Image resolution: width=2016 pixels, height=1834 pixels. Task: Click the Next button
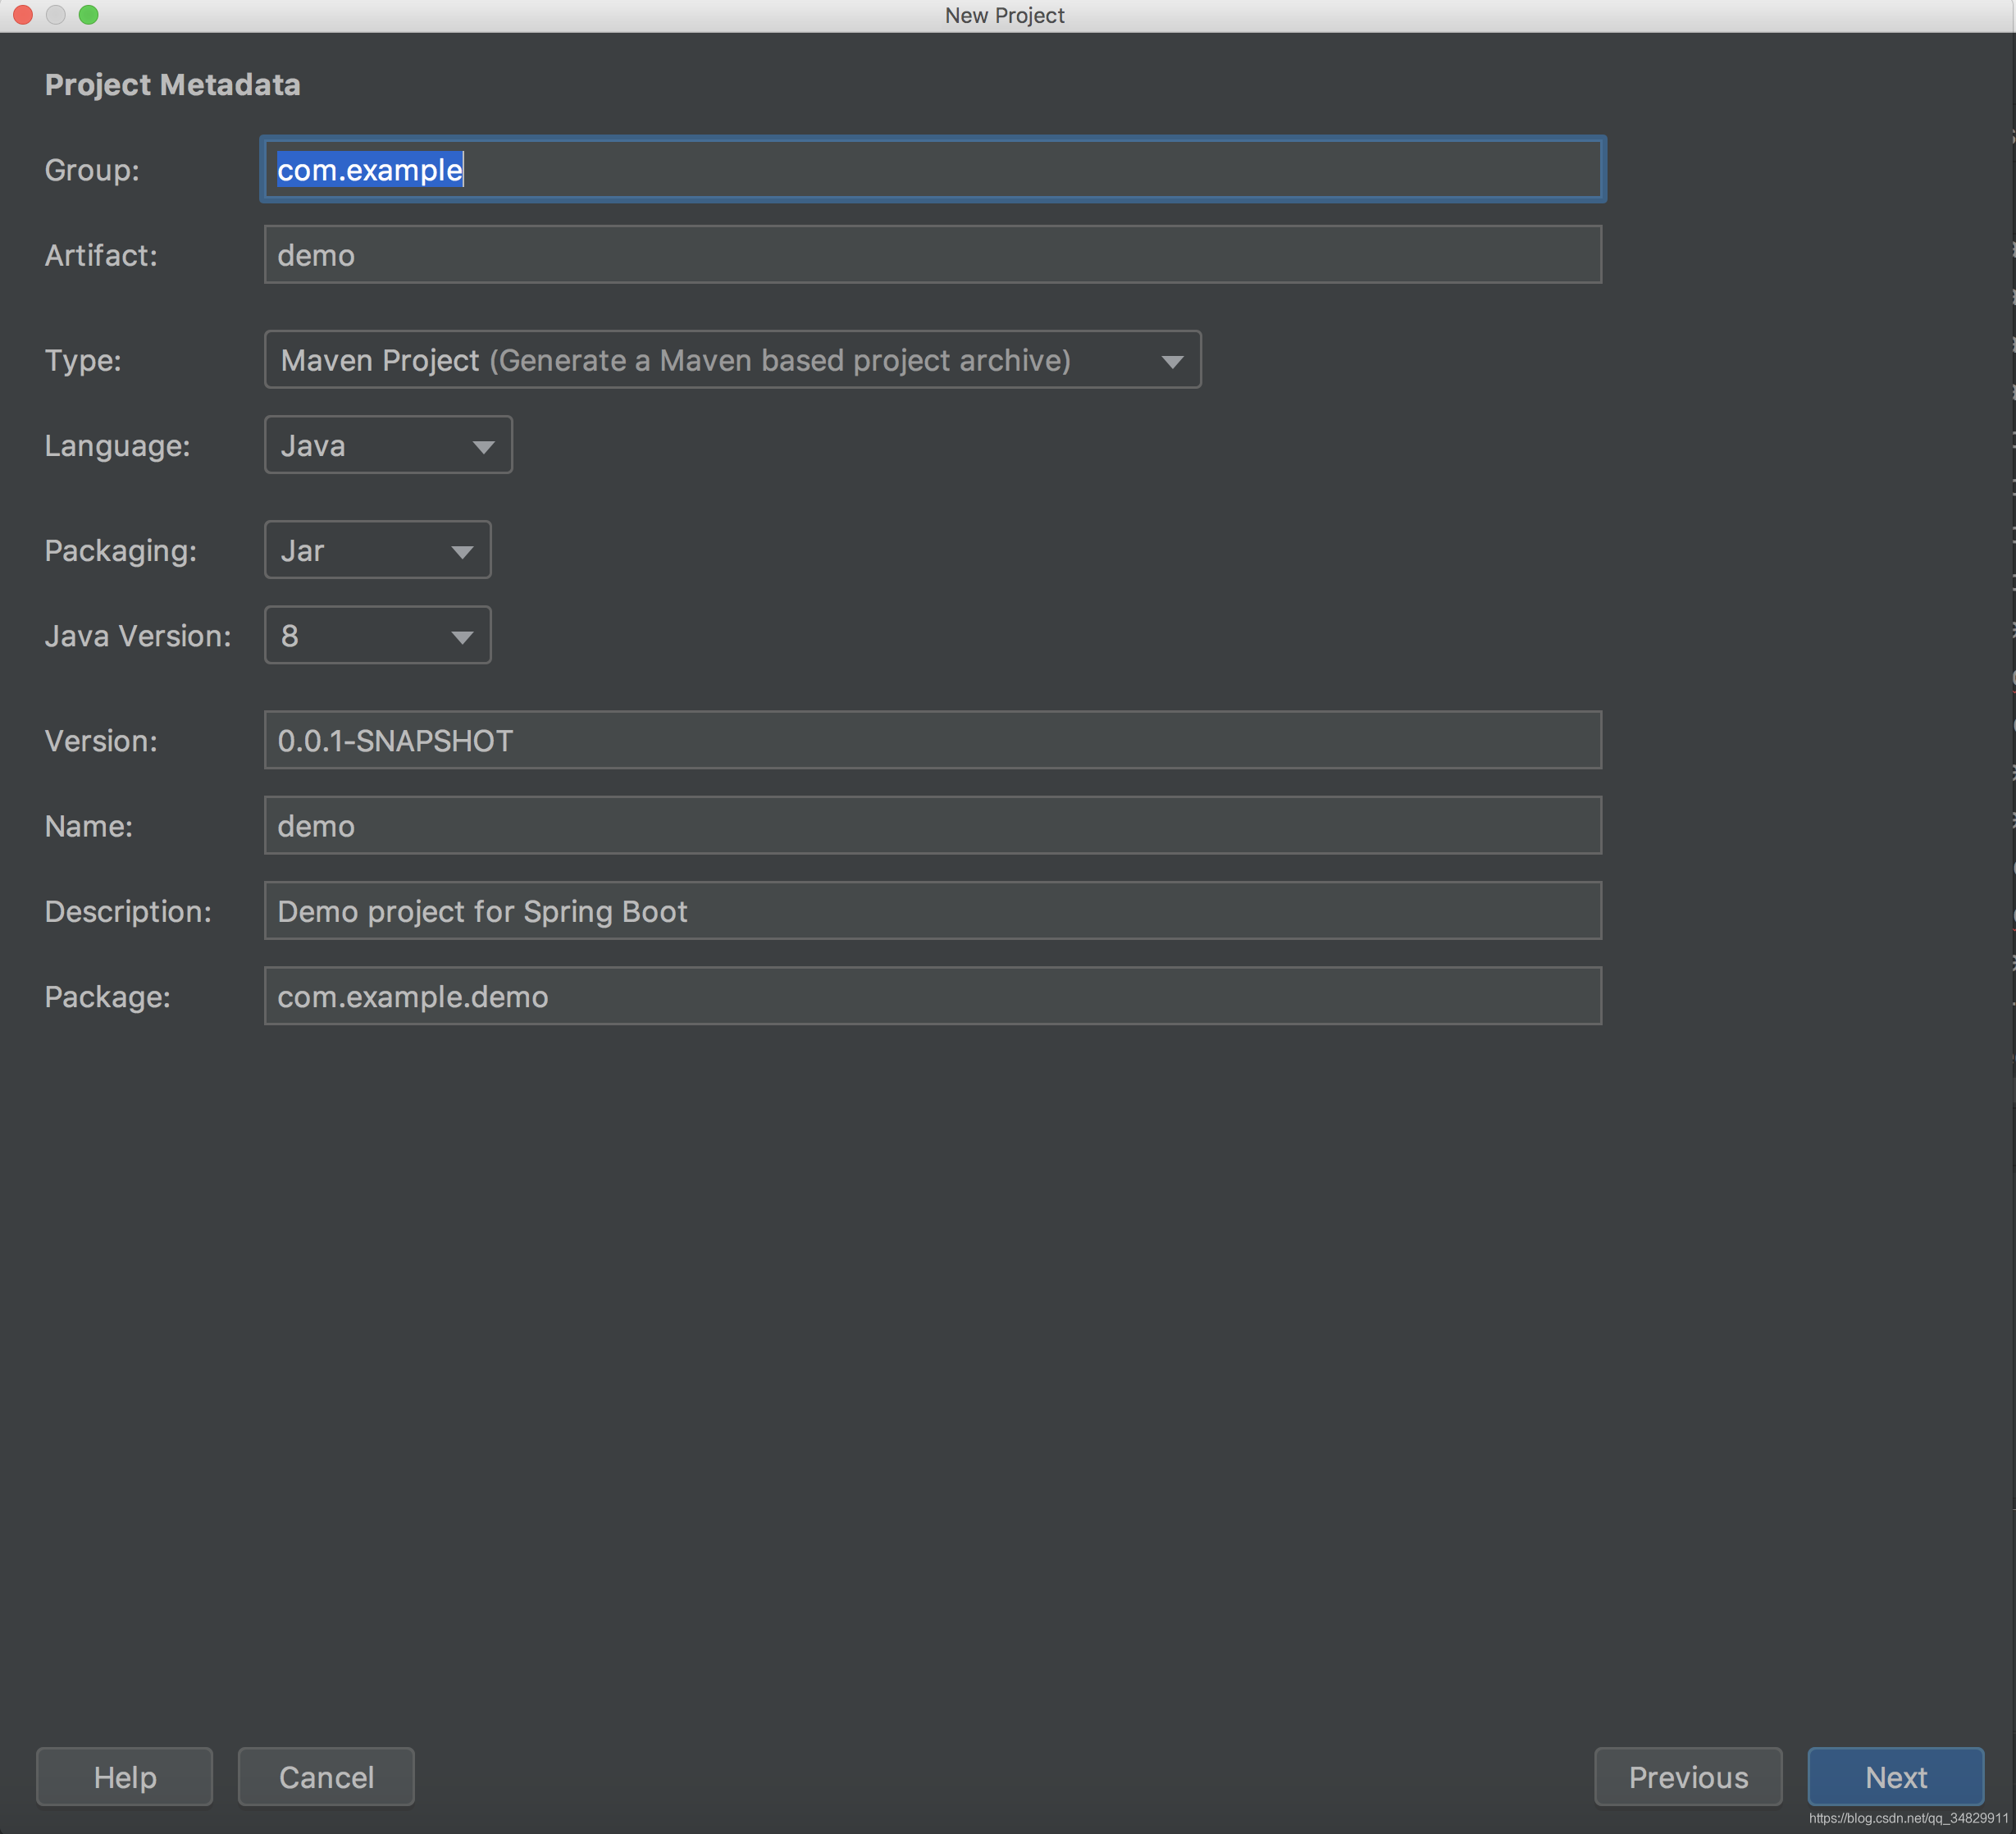[x=1895, y=1776]
